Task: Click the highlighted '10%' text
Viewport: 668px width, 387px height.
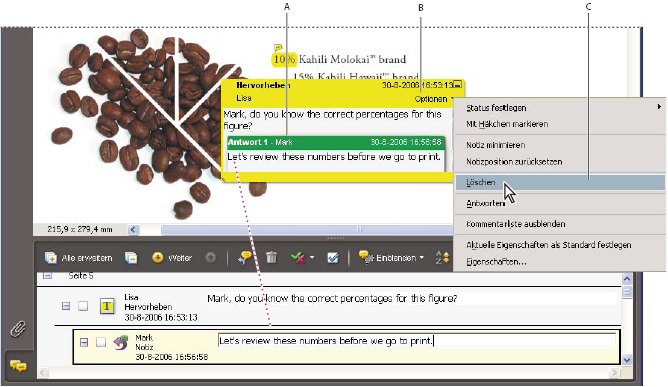Action: click(284, 59)
